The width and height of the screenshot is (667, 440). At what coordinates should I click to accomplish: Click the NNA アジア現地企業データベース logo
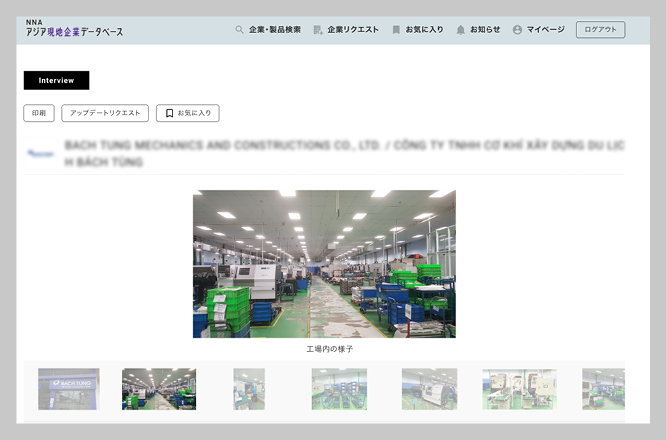(75, 28)
